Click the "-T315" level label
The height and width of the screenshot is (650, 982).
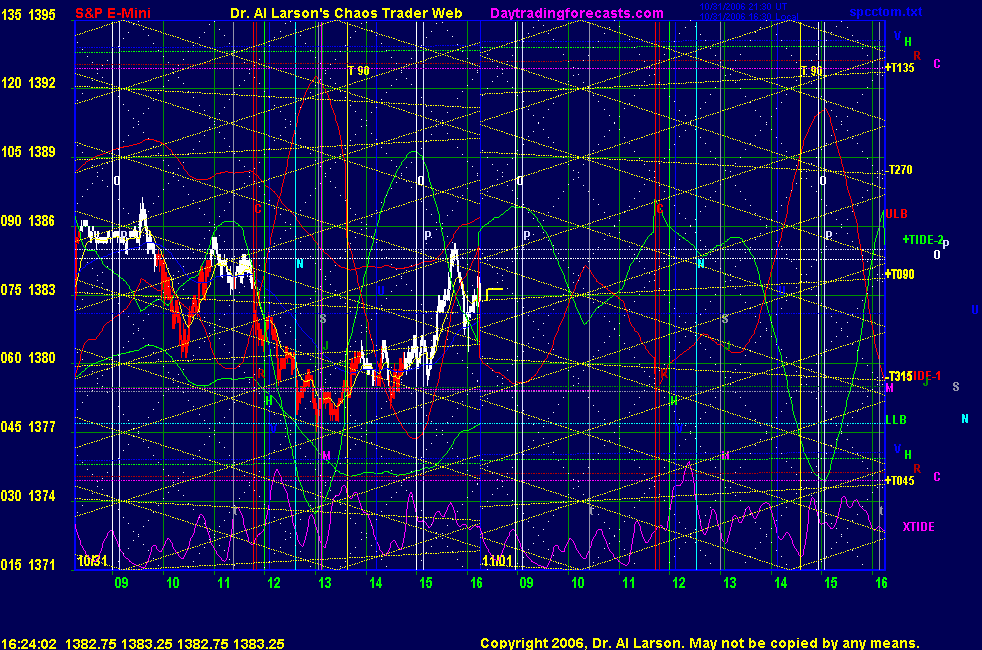899,376
